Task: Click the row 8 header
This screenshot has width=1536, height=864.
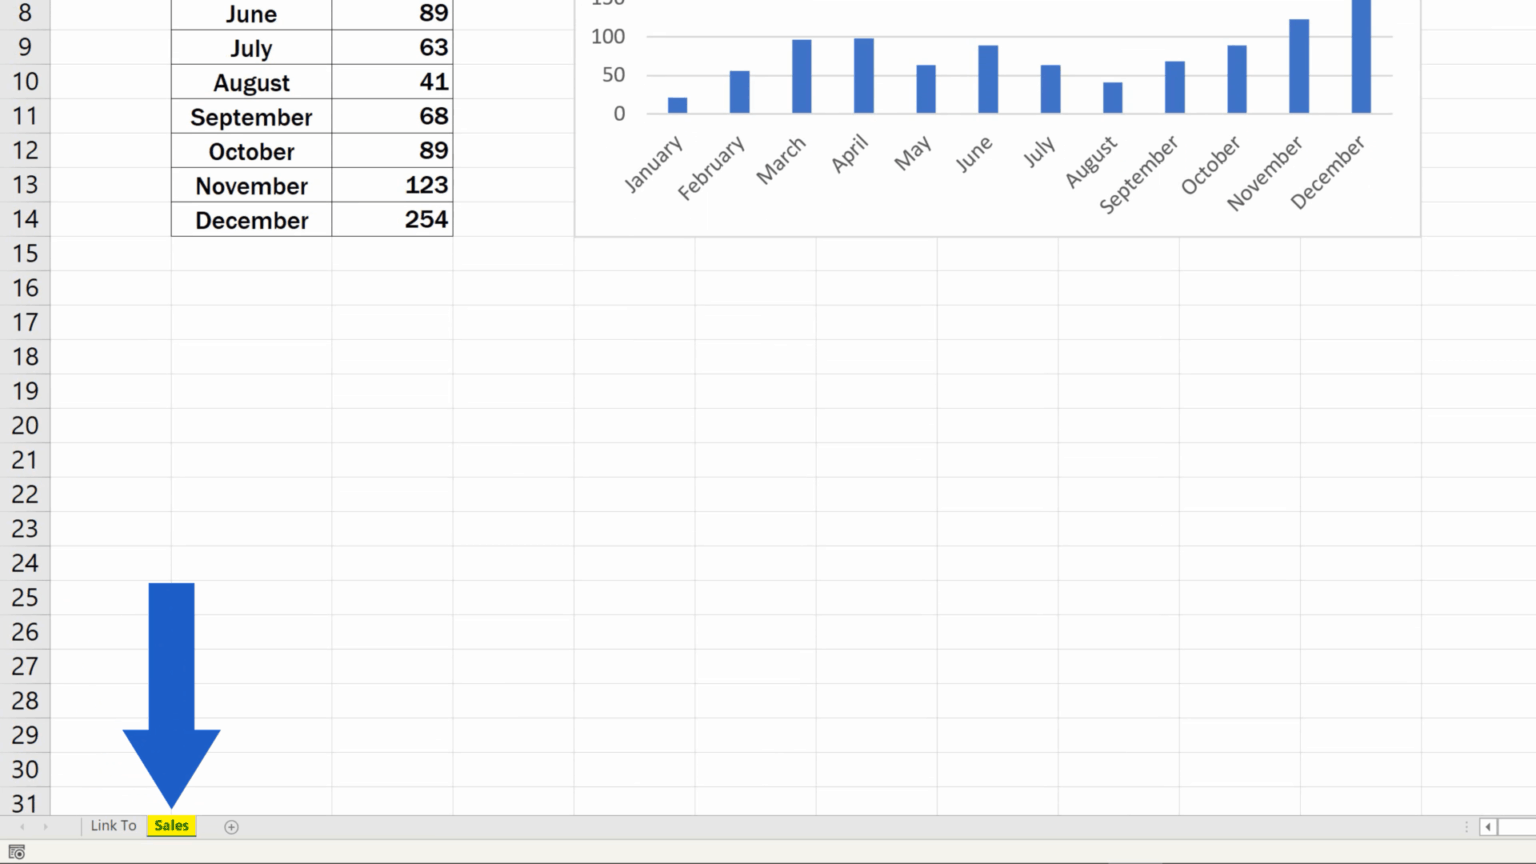Action: (25, 14)
